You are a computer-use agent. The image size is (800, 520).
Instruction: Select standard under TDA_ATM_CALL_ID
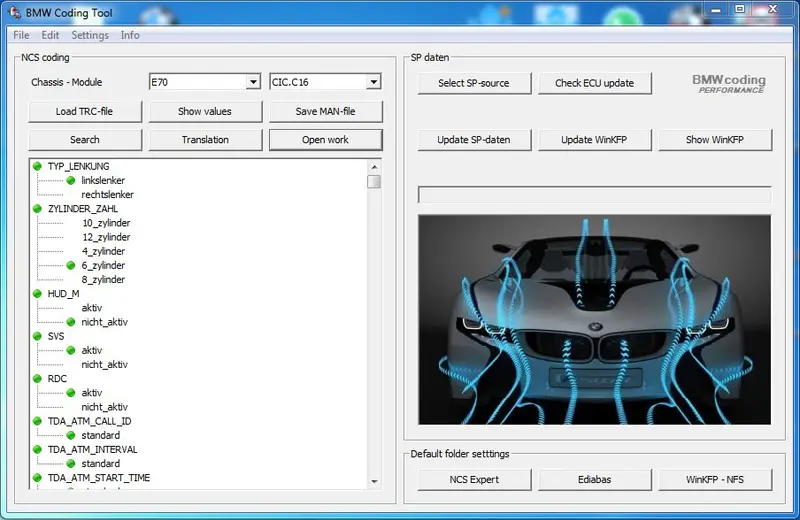pos(101,435)
